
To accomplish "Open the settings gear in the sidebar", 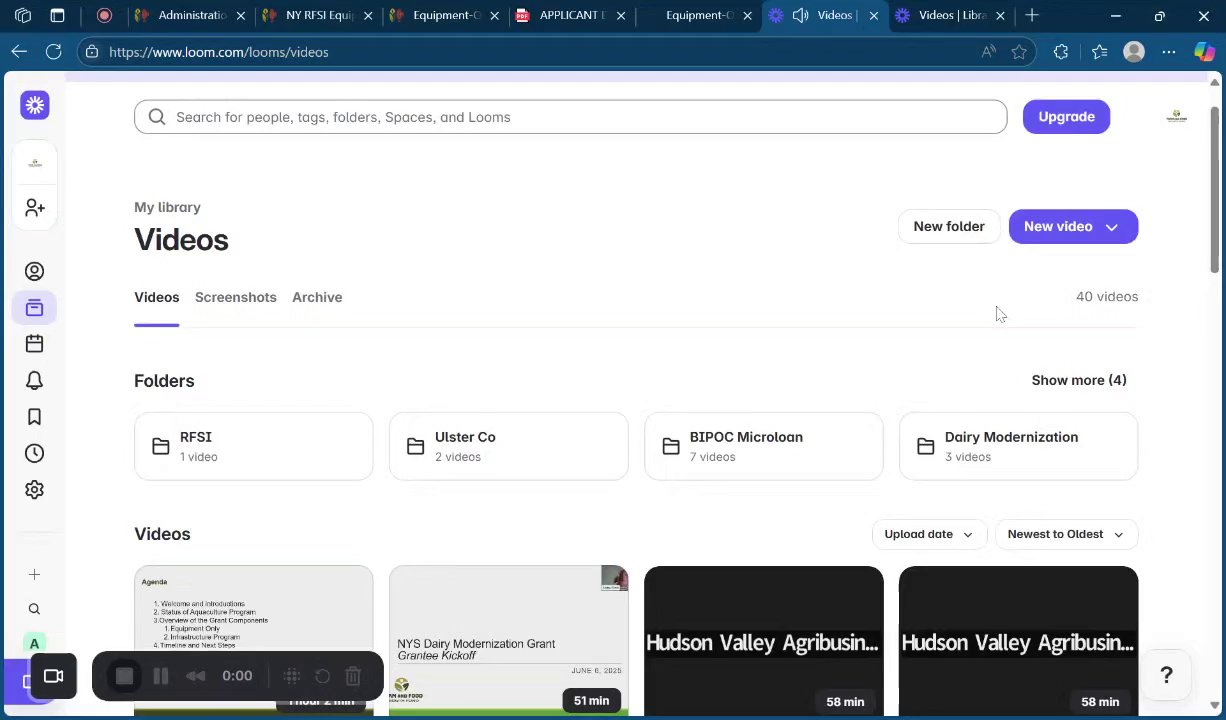I will (35, 490).
